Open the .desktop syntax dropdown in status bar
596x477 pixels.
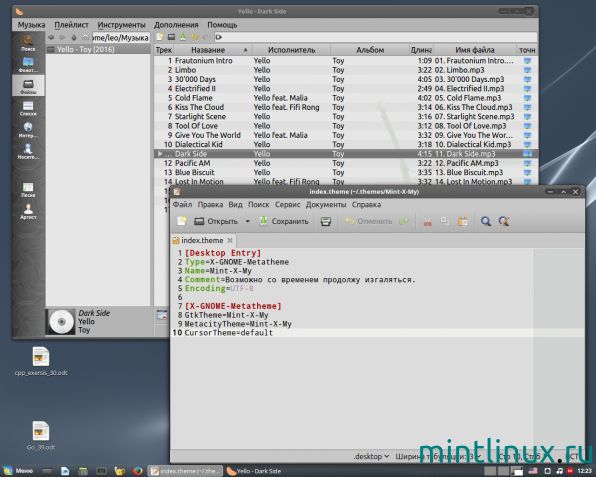pos(371,456)
